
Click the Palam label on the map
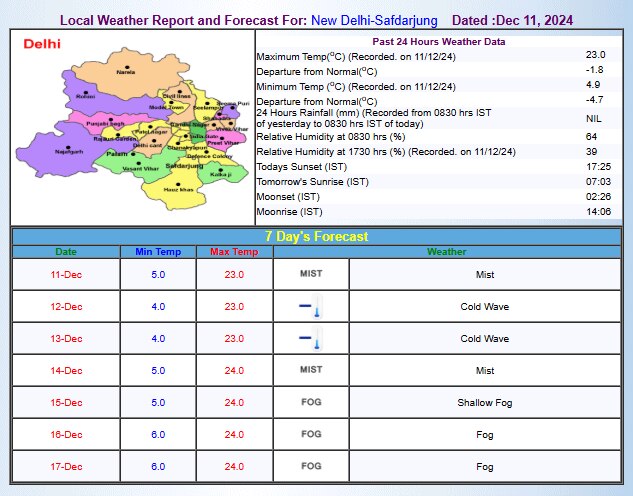tap(117, 155)
